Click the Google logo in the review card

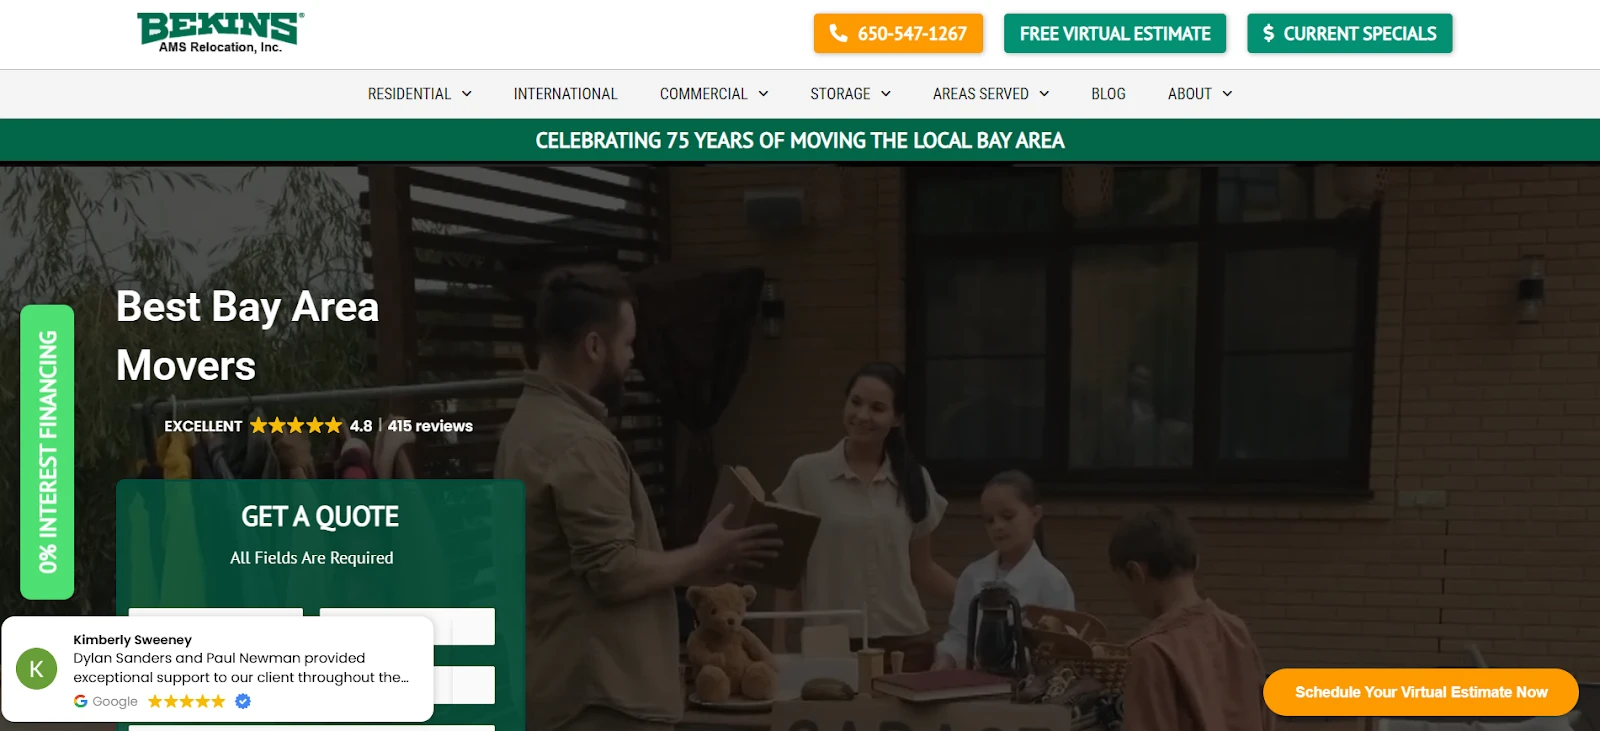point(81,701)
